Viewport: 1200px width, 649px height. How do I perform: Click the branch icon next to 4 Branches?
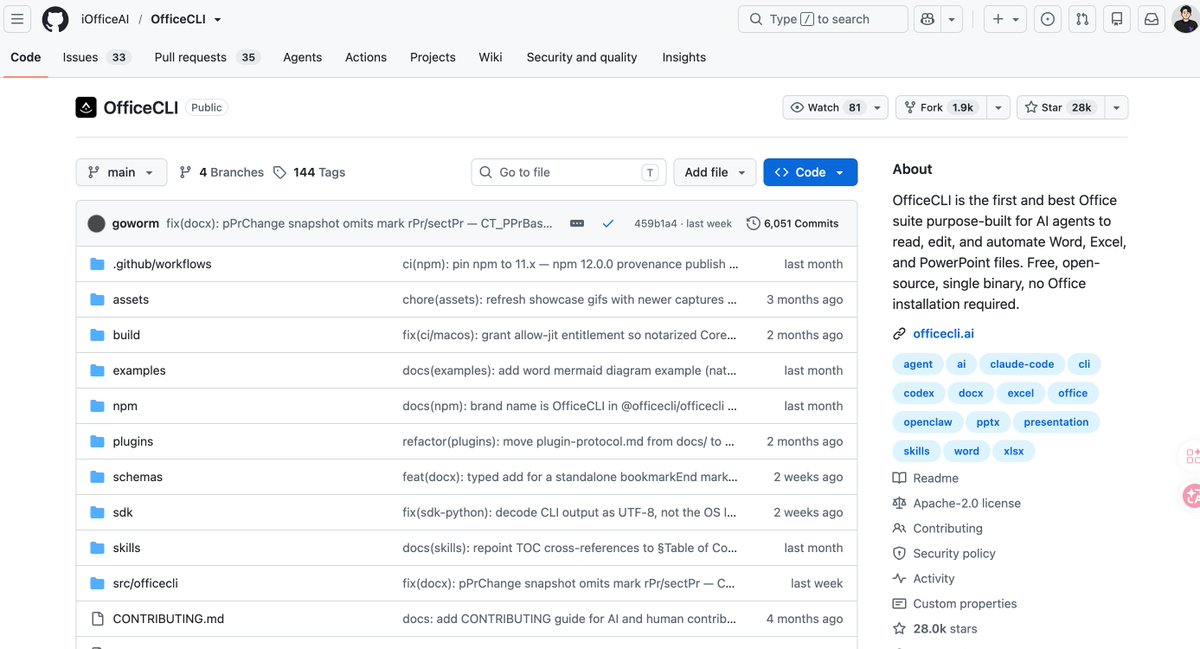pyautogui.click(x=185, y=172)
